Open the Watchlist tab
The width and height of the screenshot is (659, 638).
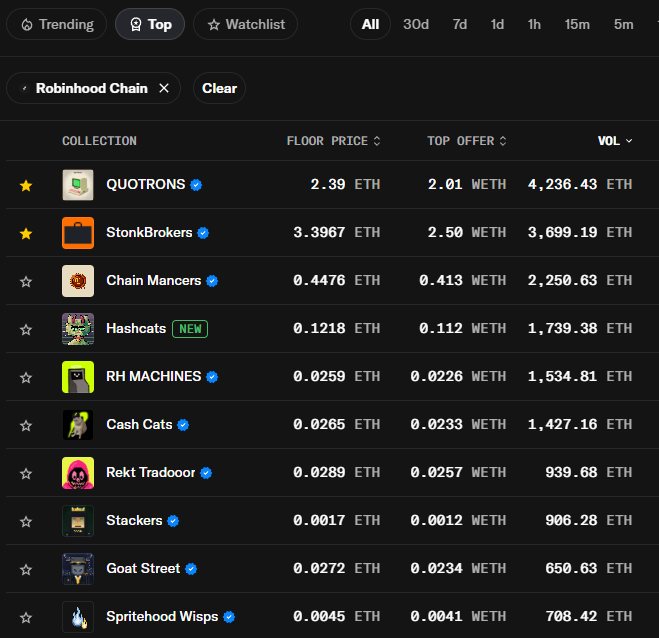(245, 24)
